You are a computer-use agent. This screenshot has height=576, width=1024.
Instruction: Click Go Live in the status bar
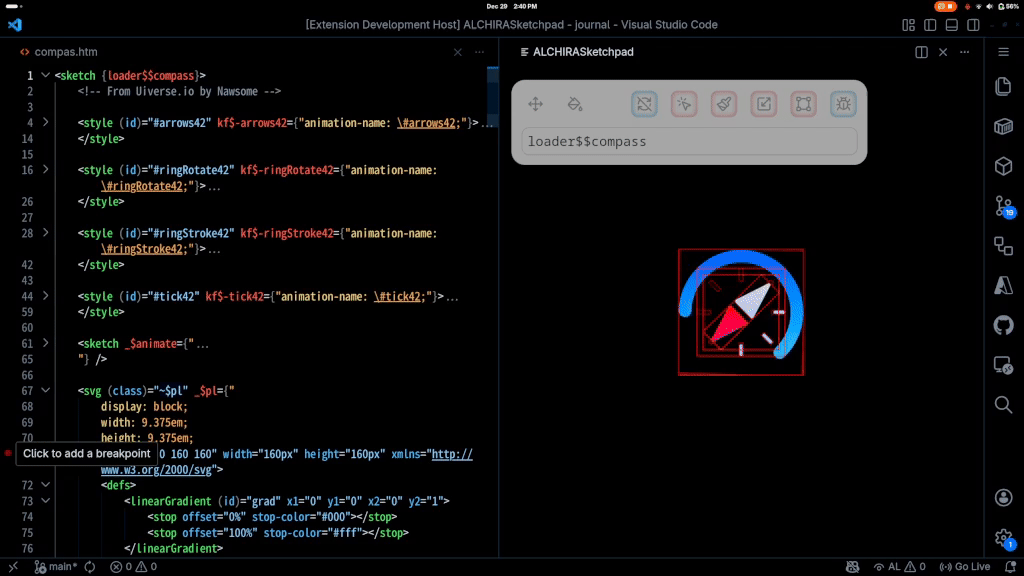pos(964,567)
